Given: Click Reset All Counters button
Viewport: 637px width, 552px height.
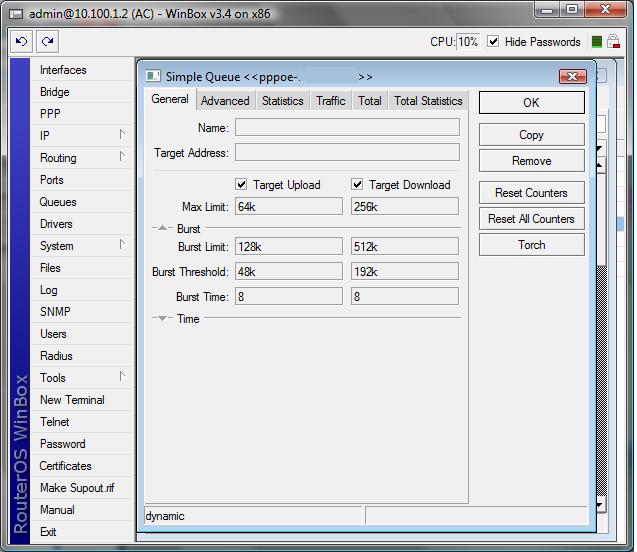Looking at the screenshot, I should (531, 219).
